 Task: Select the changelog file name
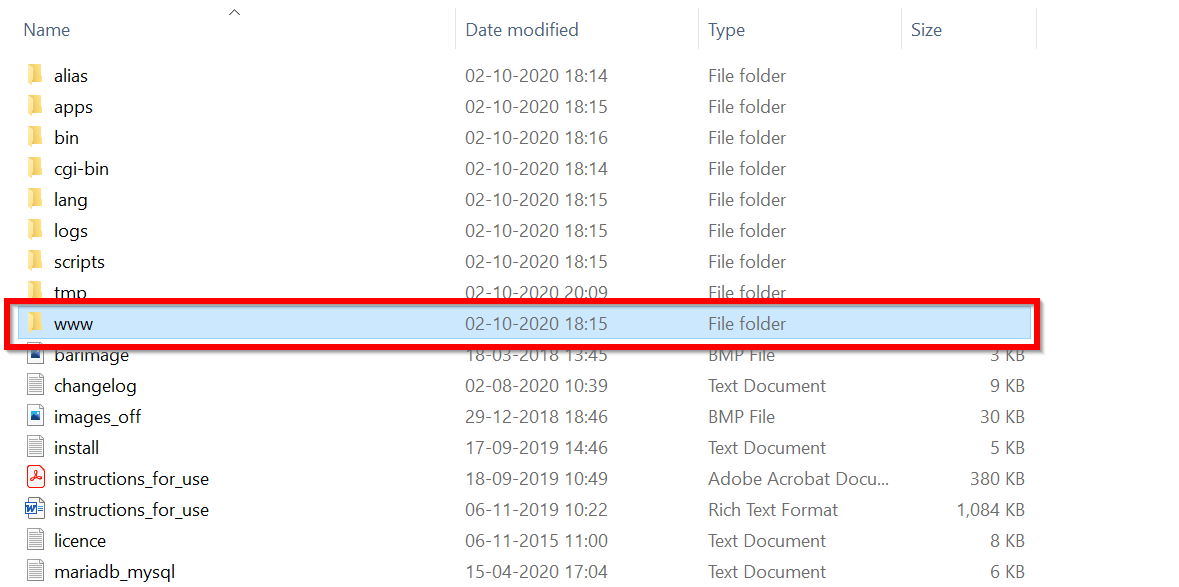pyautogui.click(x=95, y=386)
